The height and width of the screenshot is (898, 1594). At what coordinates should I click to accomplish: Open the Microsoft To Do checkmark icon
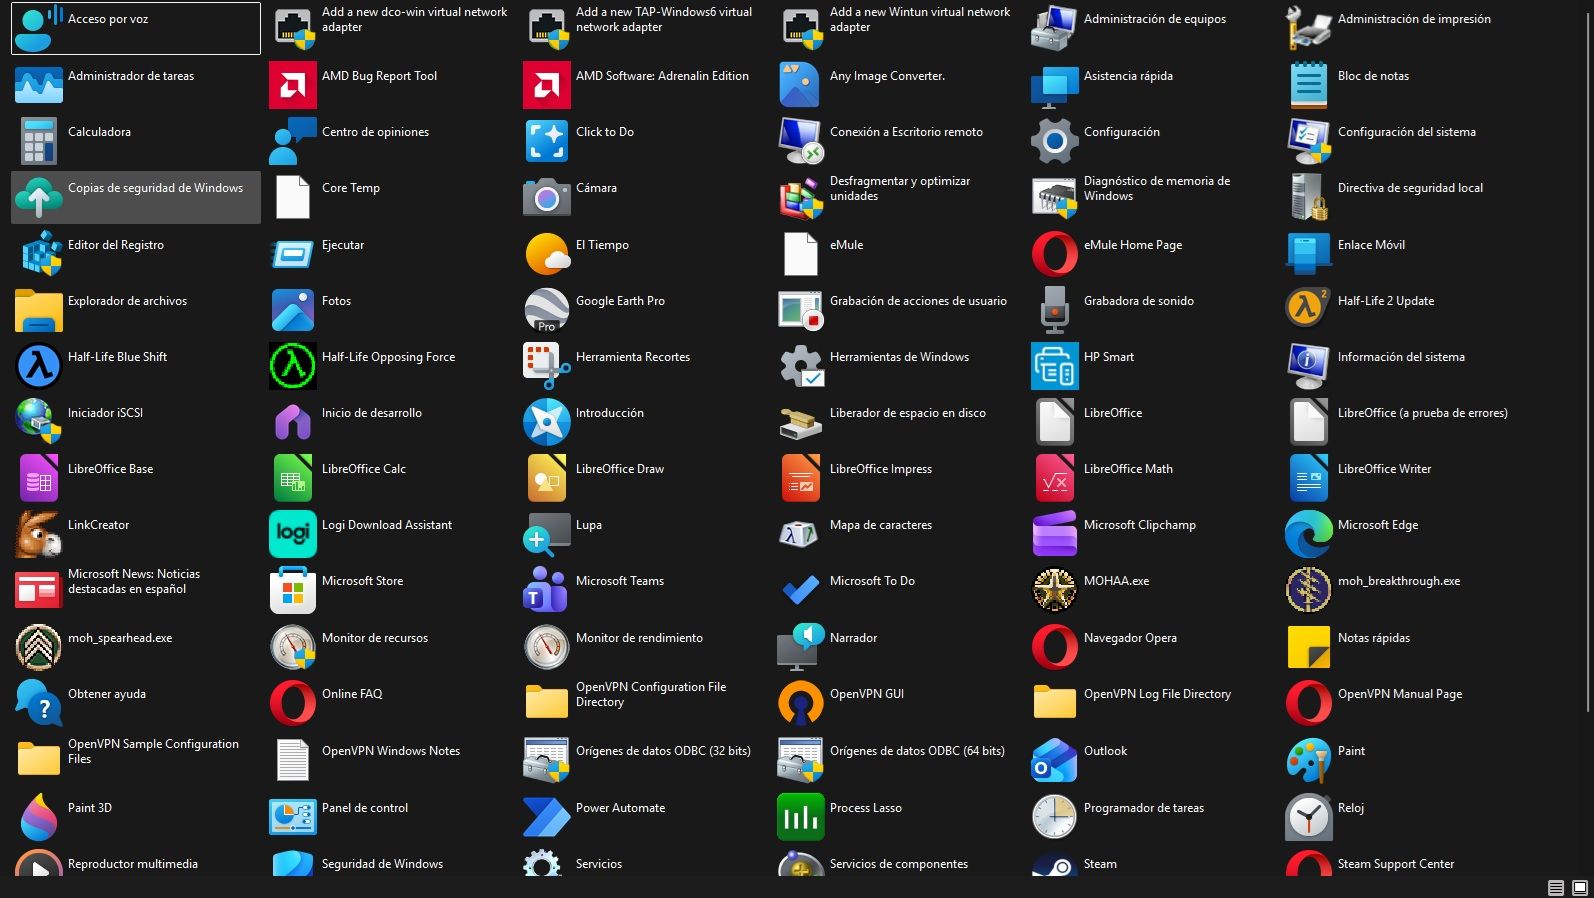point(801,590)
